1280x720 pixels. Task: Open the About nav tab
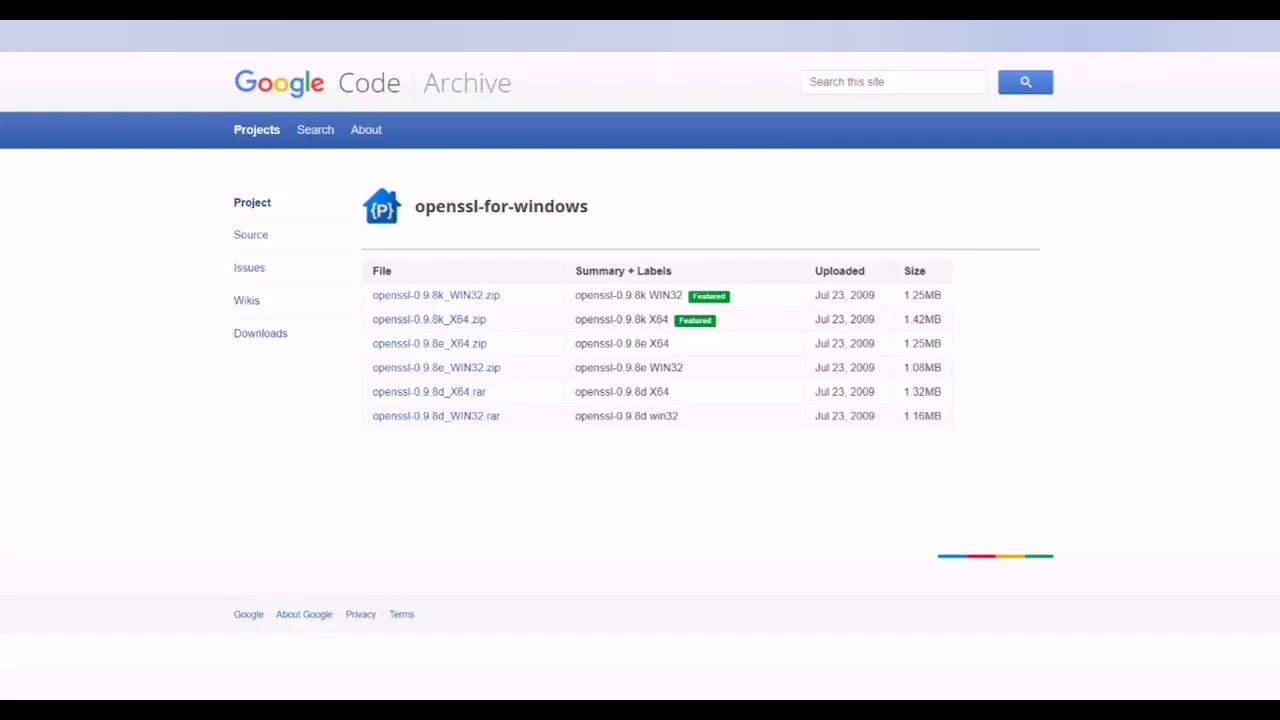(x=366, y=130)
